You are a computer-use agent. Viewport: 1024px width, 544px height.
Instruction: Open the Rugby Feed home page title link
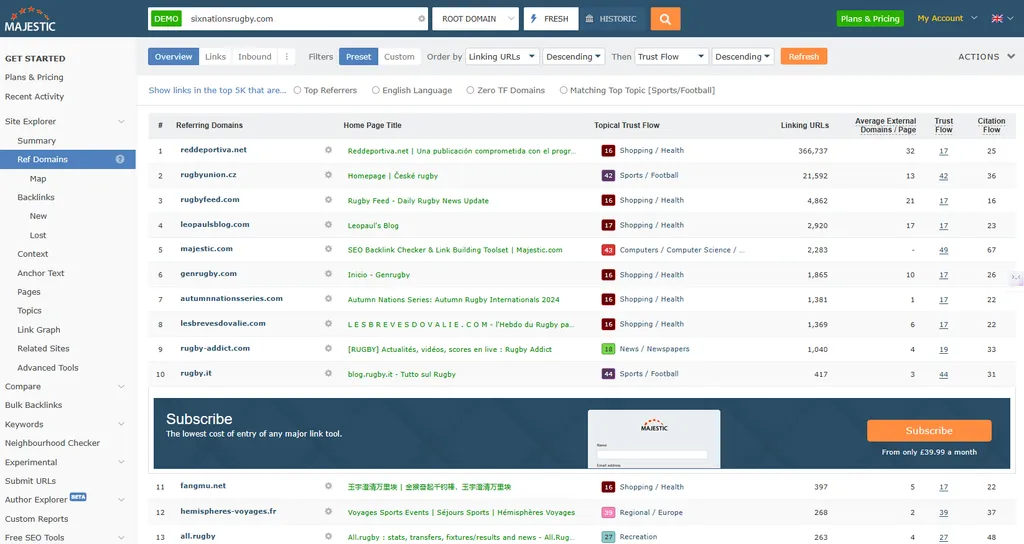418,200
